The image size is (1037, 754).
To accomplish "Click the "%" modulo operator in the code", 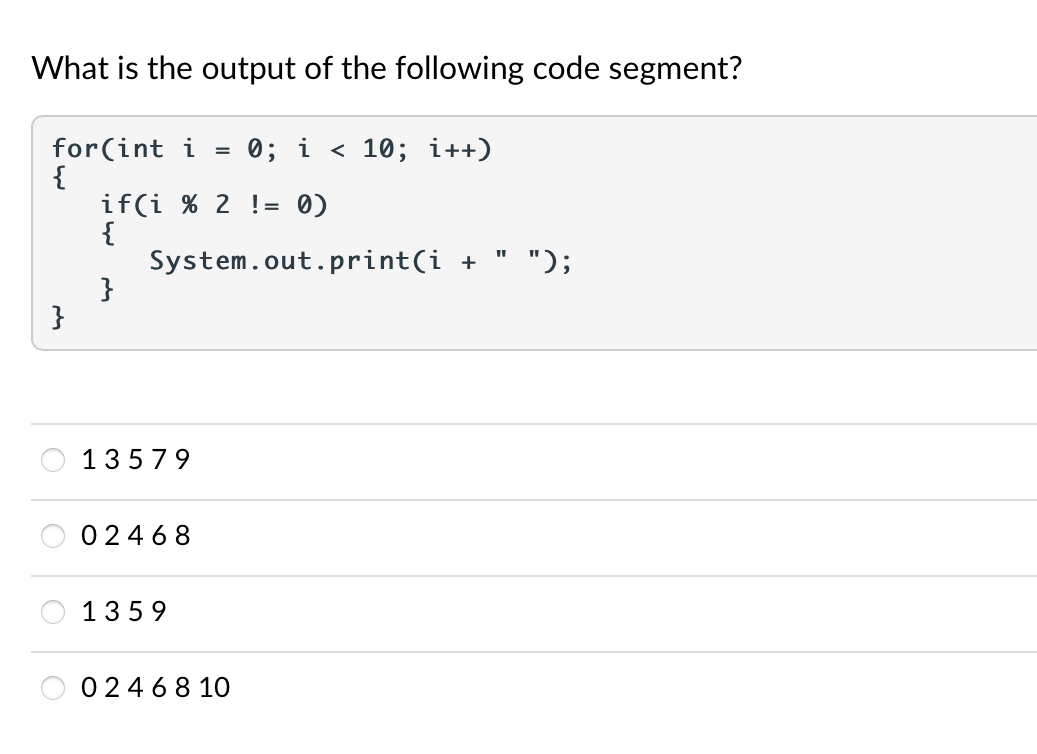I will click(189, 206).
